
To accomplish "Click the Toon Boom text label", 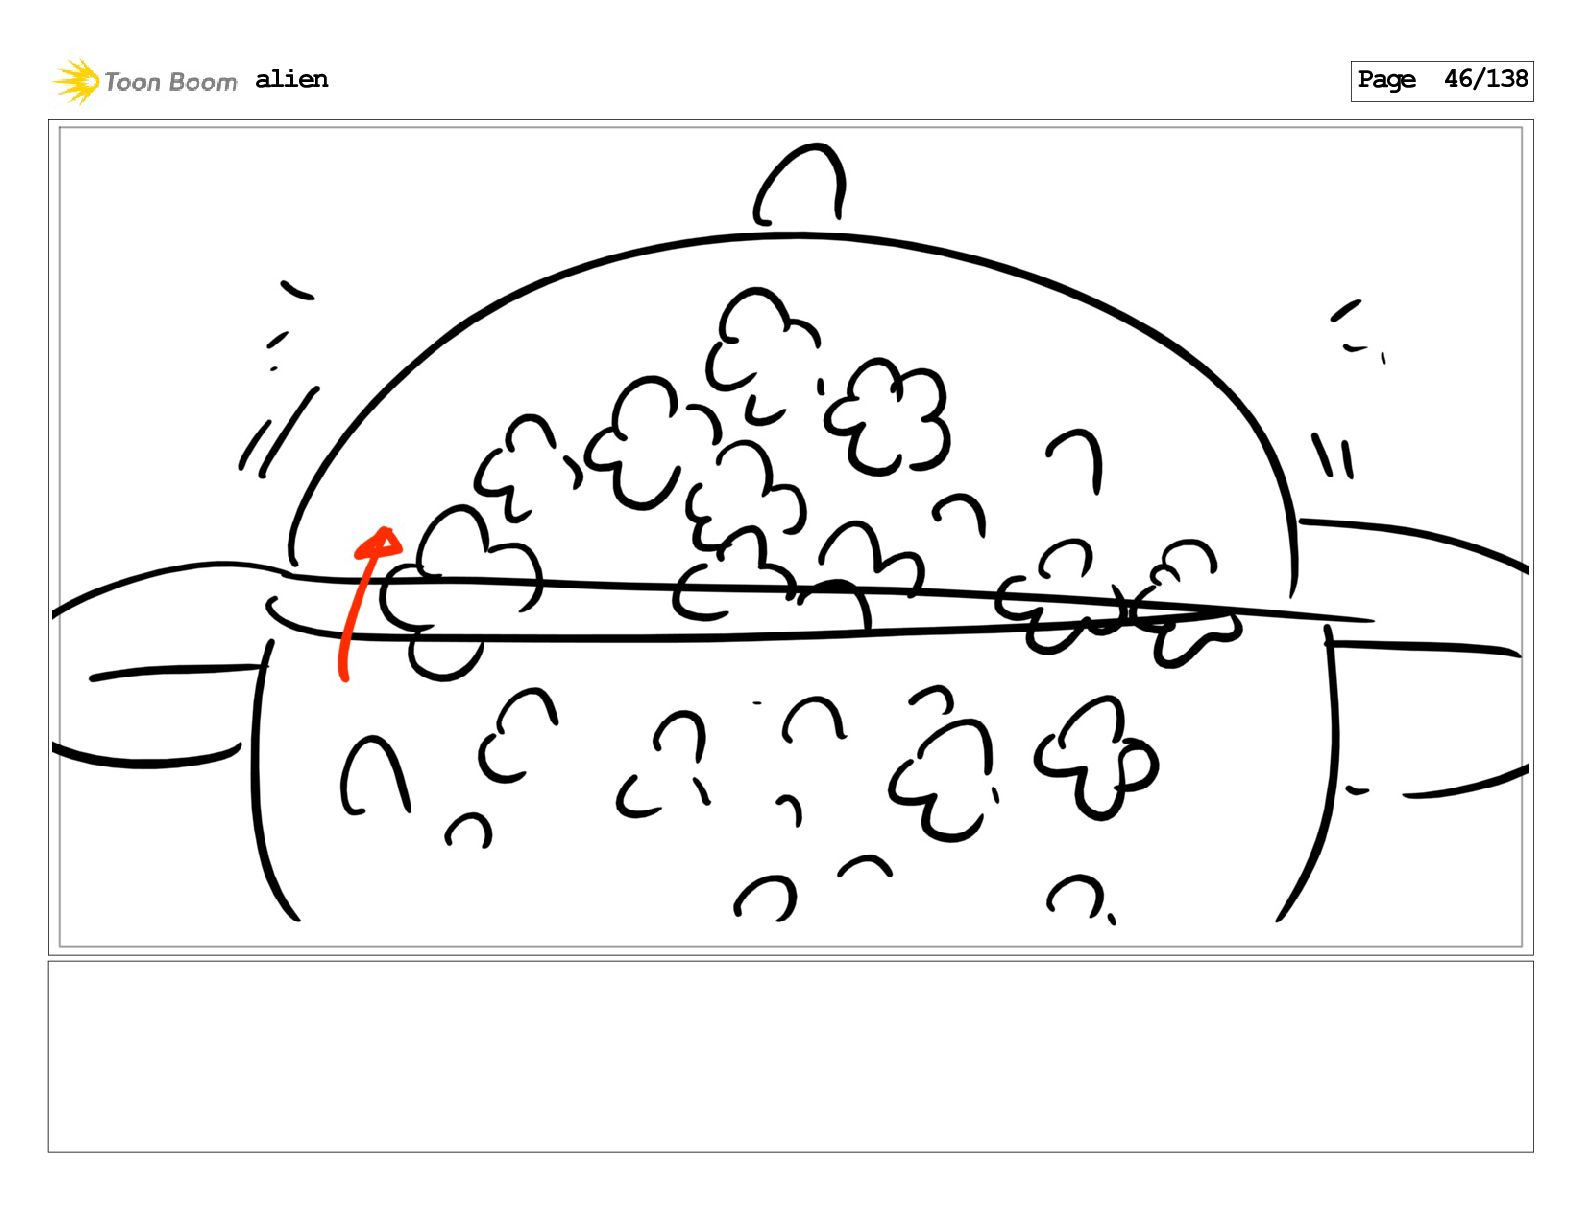I will click(x=171, y=82).
